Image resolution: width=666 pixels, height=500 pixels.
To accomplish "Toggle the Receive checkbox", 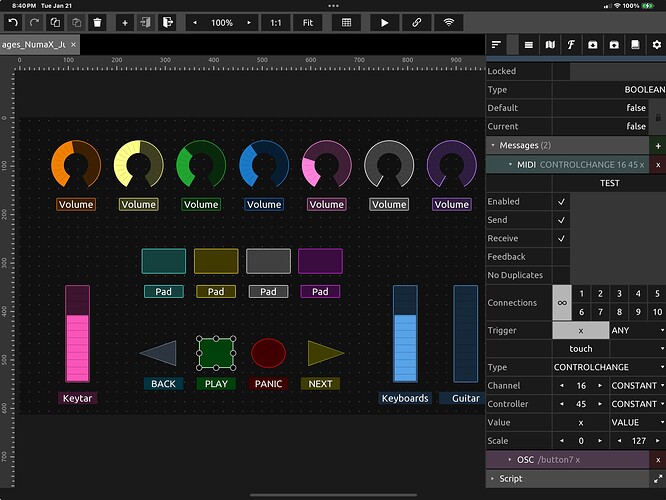I will pyautogui.click(x=561, y=238).
